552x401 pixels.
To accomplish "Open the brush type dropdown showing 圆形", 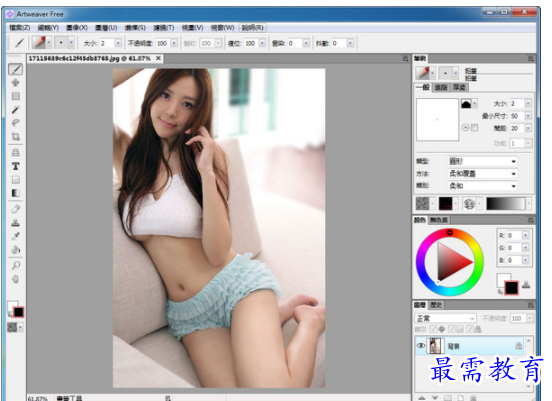I will coord(482,161).
